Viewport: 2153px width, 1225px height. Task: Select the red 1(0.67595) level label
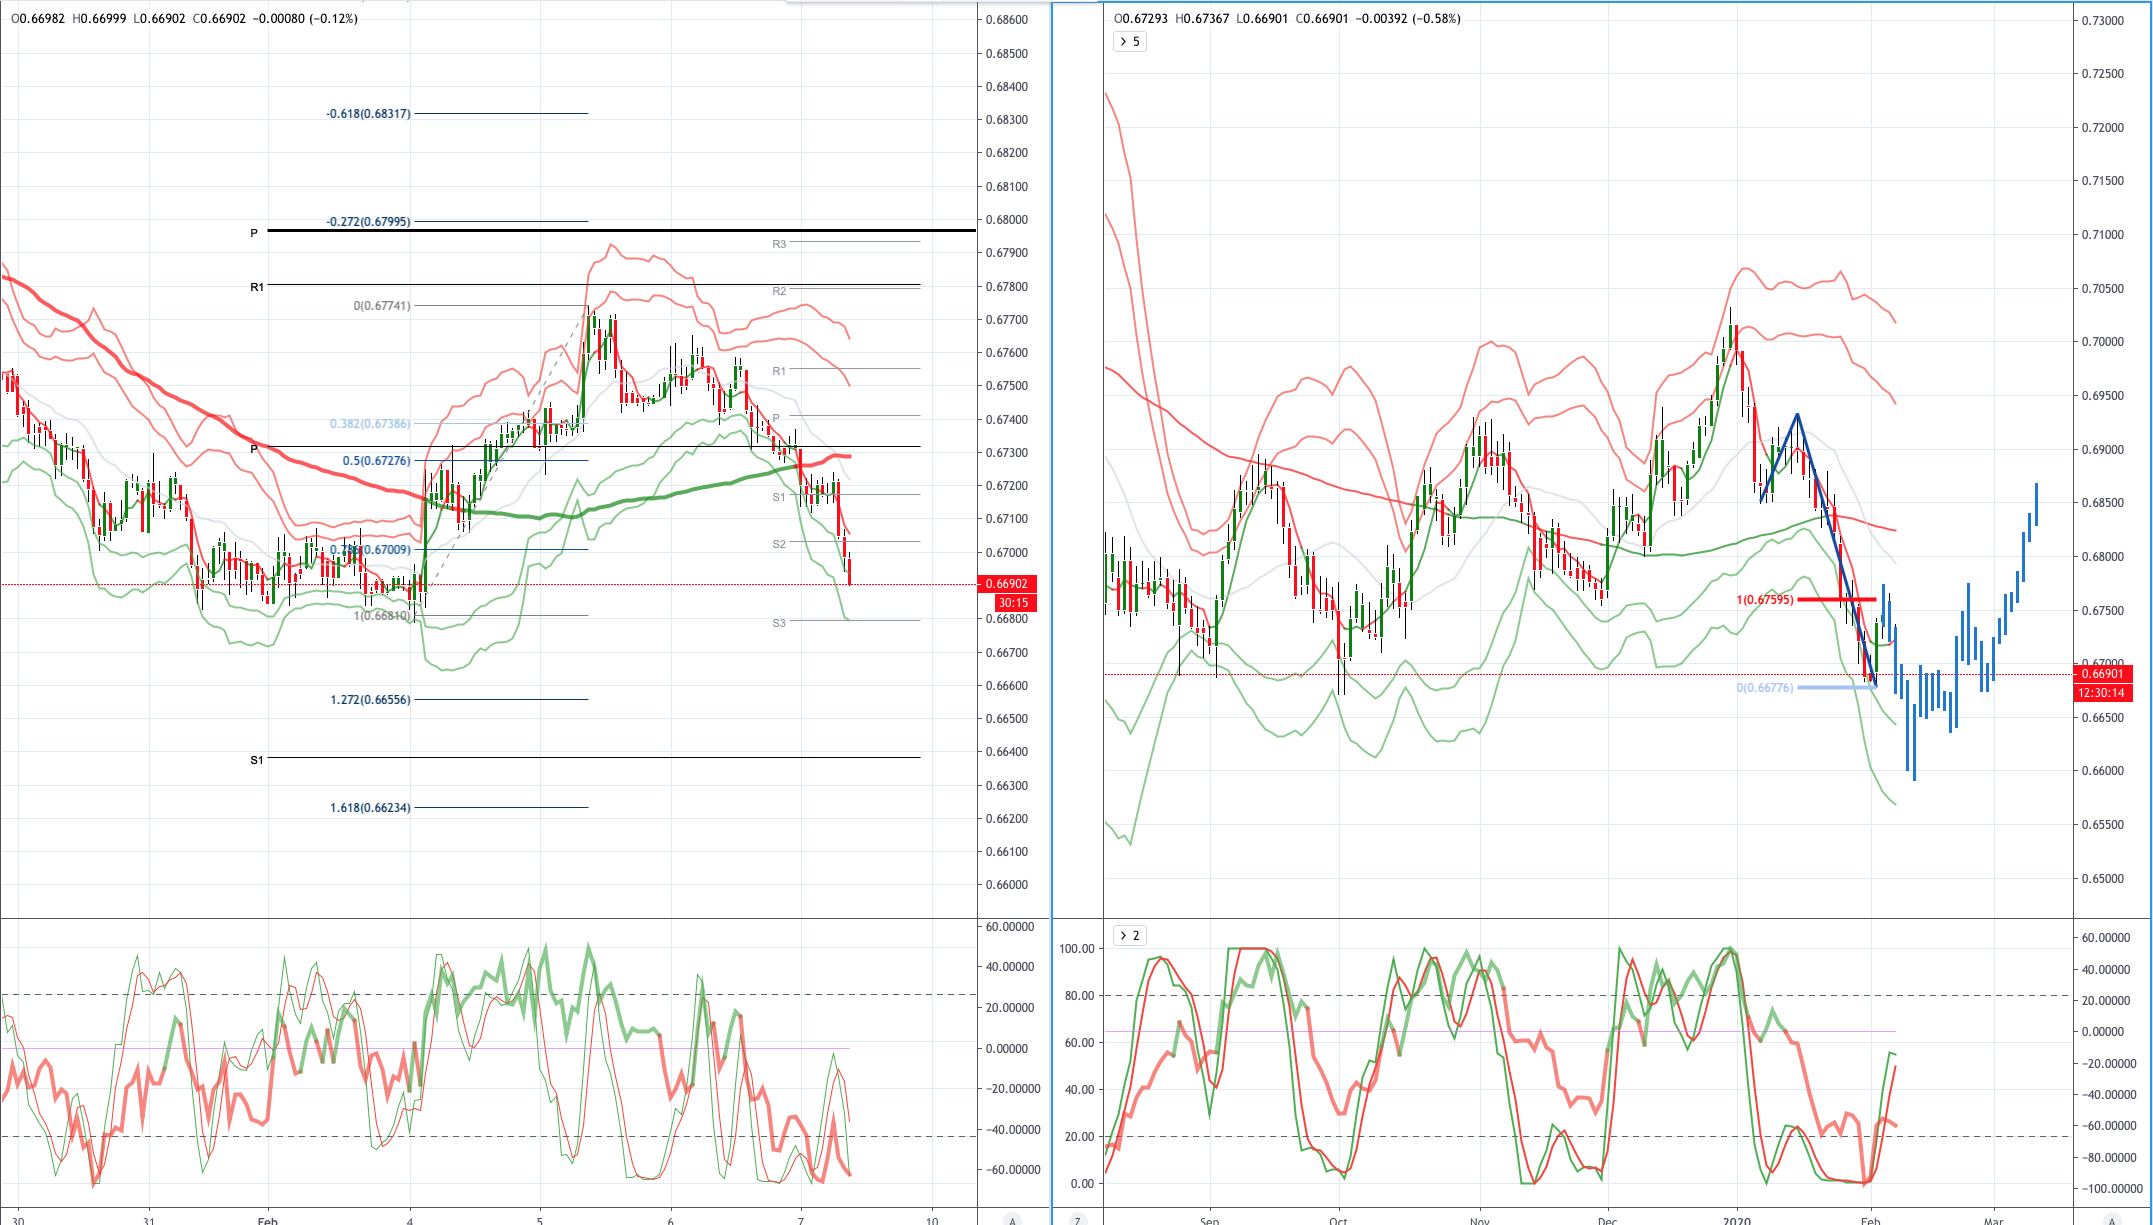1764,600
